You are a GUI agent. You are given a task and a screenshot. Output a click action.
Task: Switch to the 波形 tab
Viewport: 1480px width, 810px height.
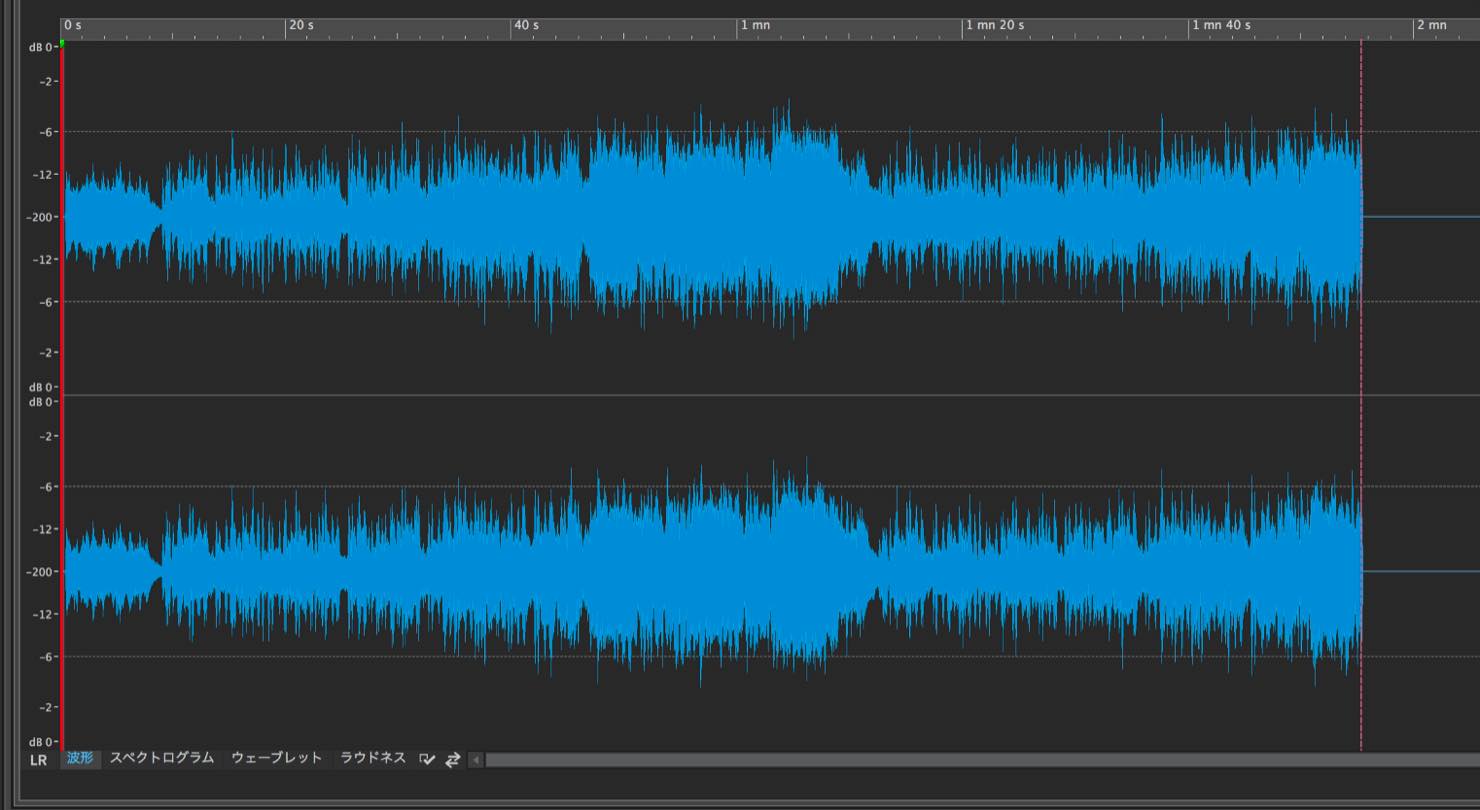(80, 758)
